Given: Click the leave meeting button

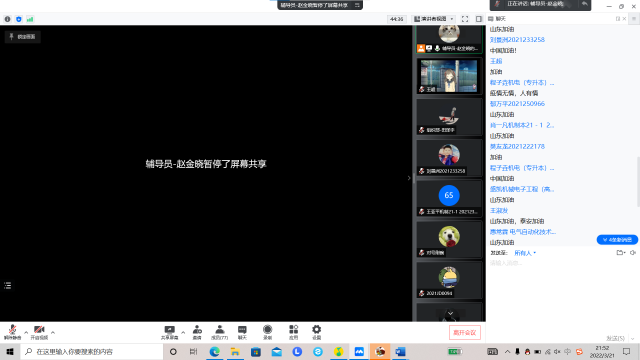Looking at the screenshot, I should pyautogui.click(x=464, y=332).
